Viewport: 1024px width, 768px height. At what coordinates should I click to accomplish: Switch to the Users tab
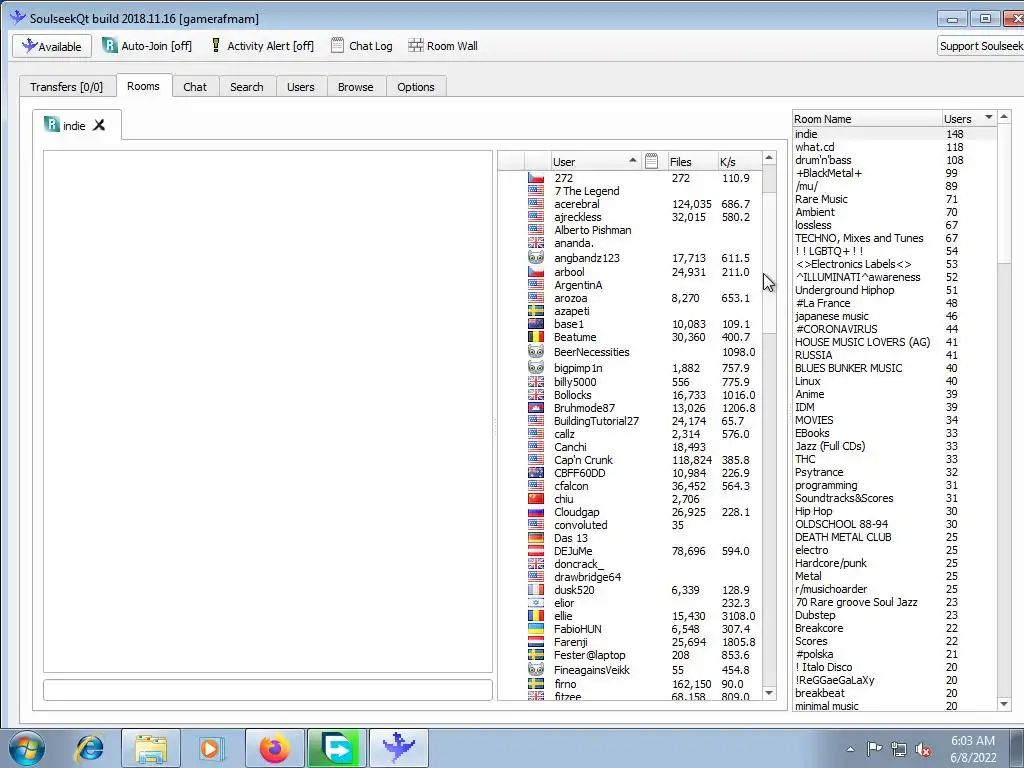(300, 87)
